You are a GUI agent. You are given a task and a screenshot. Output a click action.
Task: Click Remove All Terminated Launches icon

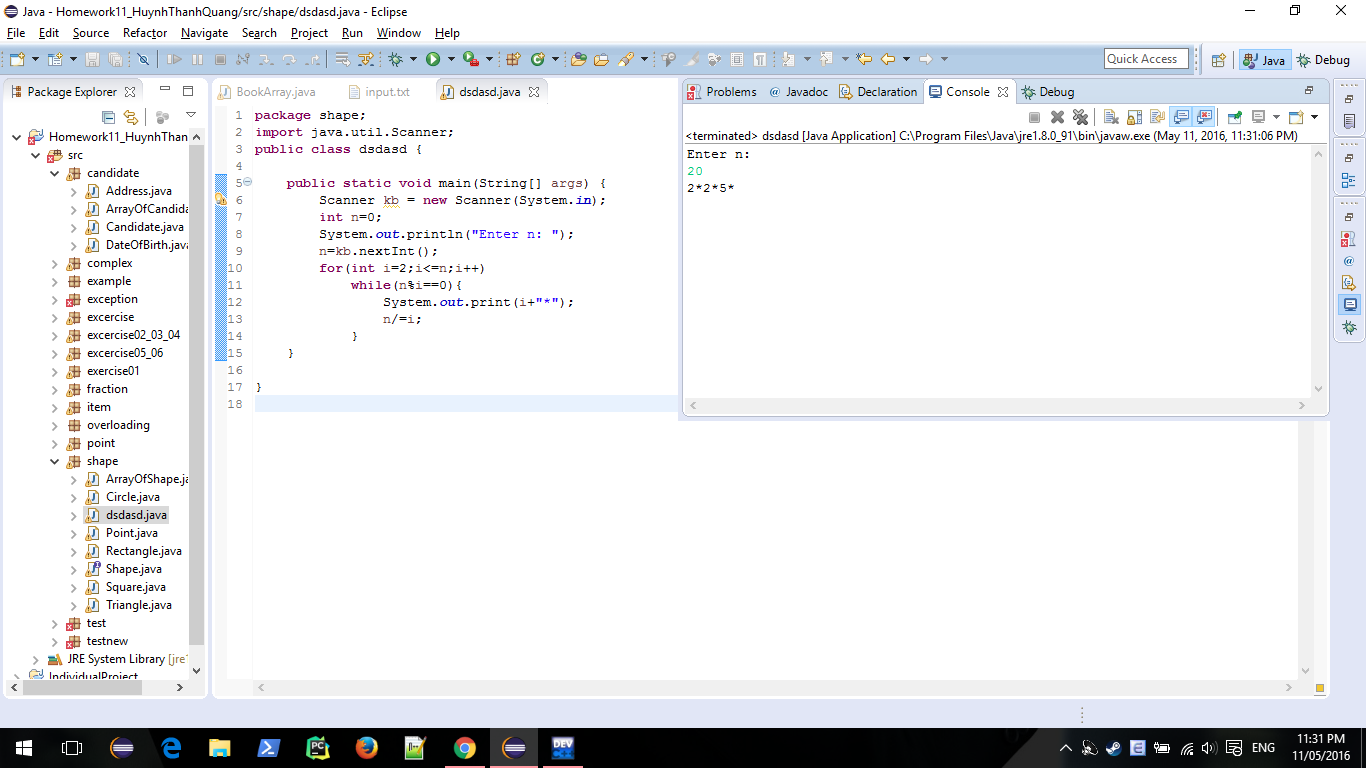click(x=1080, y=117)
